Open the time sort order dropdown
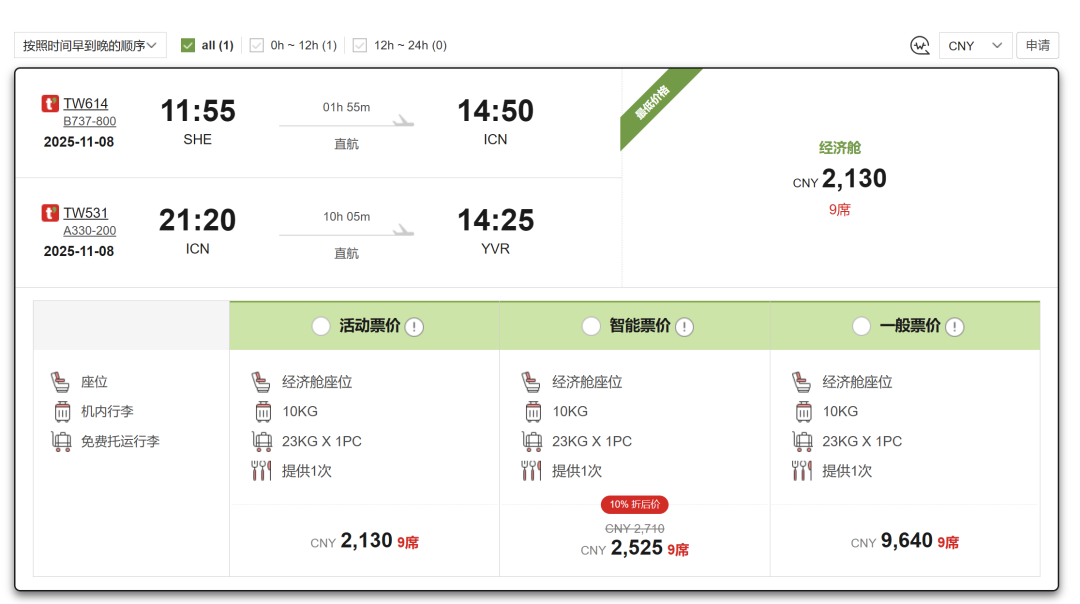The height and width of the screenshot is (604, 1080). (x=90, y=45)
